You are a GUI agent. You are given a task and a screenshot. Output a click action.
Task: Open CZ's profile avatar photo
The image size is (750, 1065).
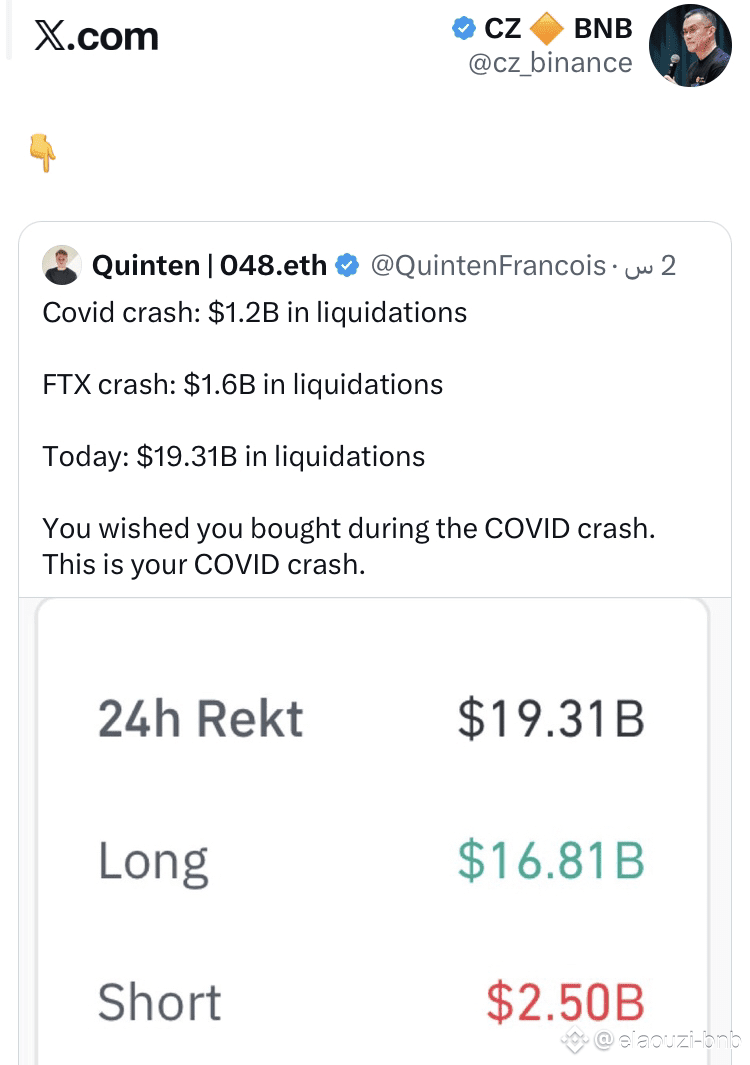tap(690, 45)
